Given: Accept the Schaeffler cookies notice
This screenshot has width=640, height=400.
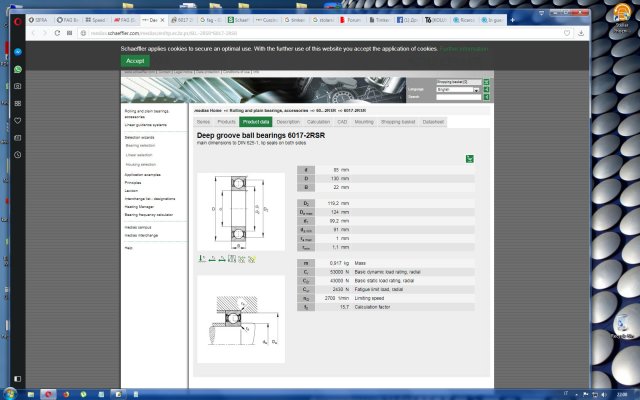Looking at the screenshot, I should [x=135, y=61].
